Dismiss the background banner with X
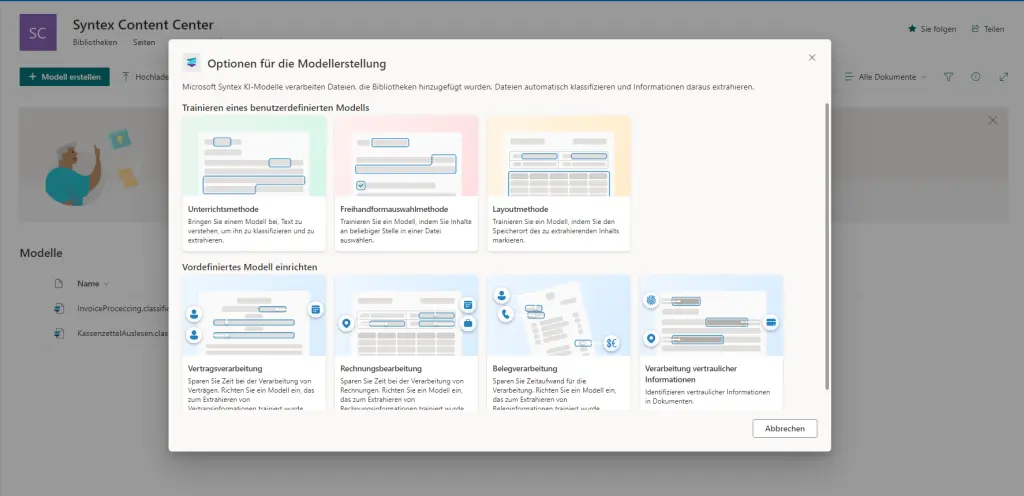 click(993, 120)
